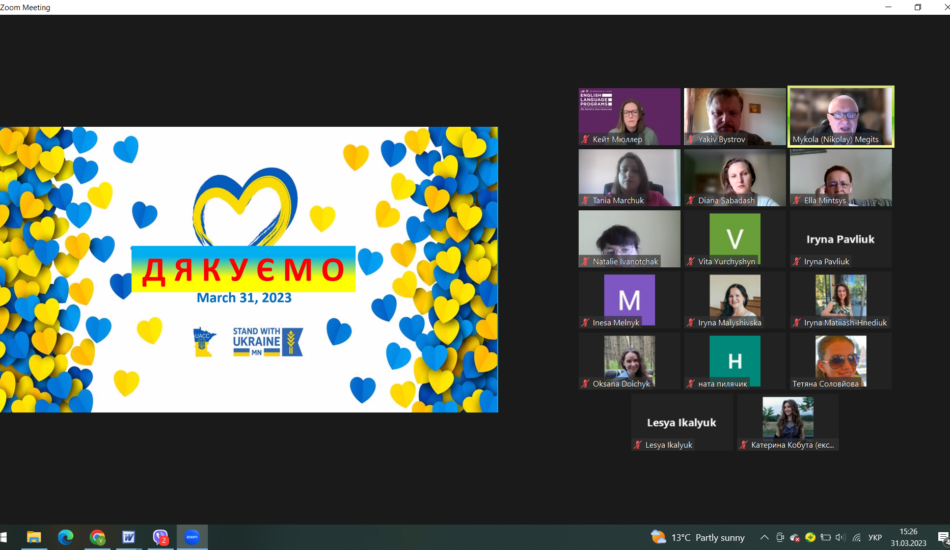The width and height of the screenshot is (950, 550).
Task: Restore down the Zoom Meeting window
Action: coord(917,7)
